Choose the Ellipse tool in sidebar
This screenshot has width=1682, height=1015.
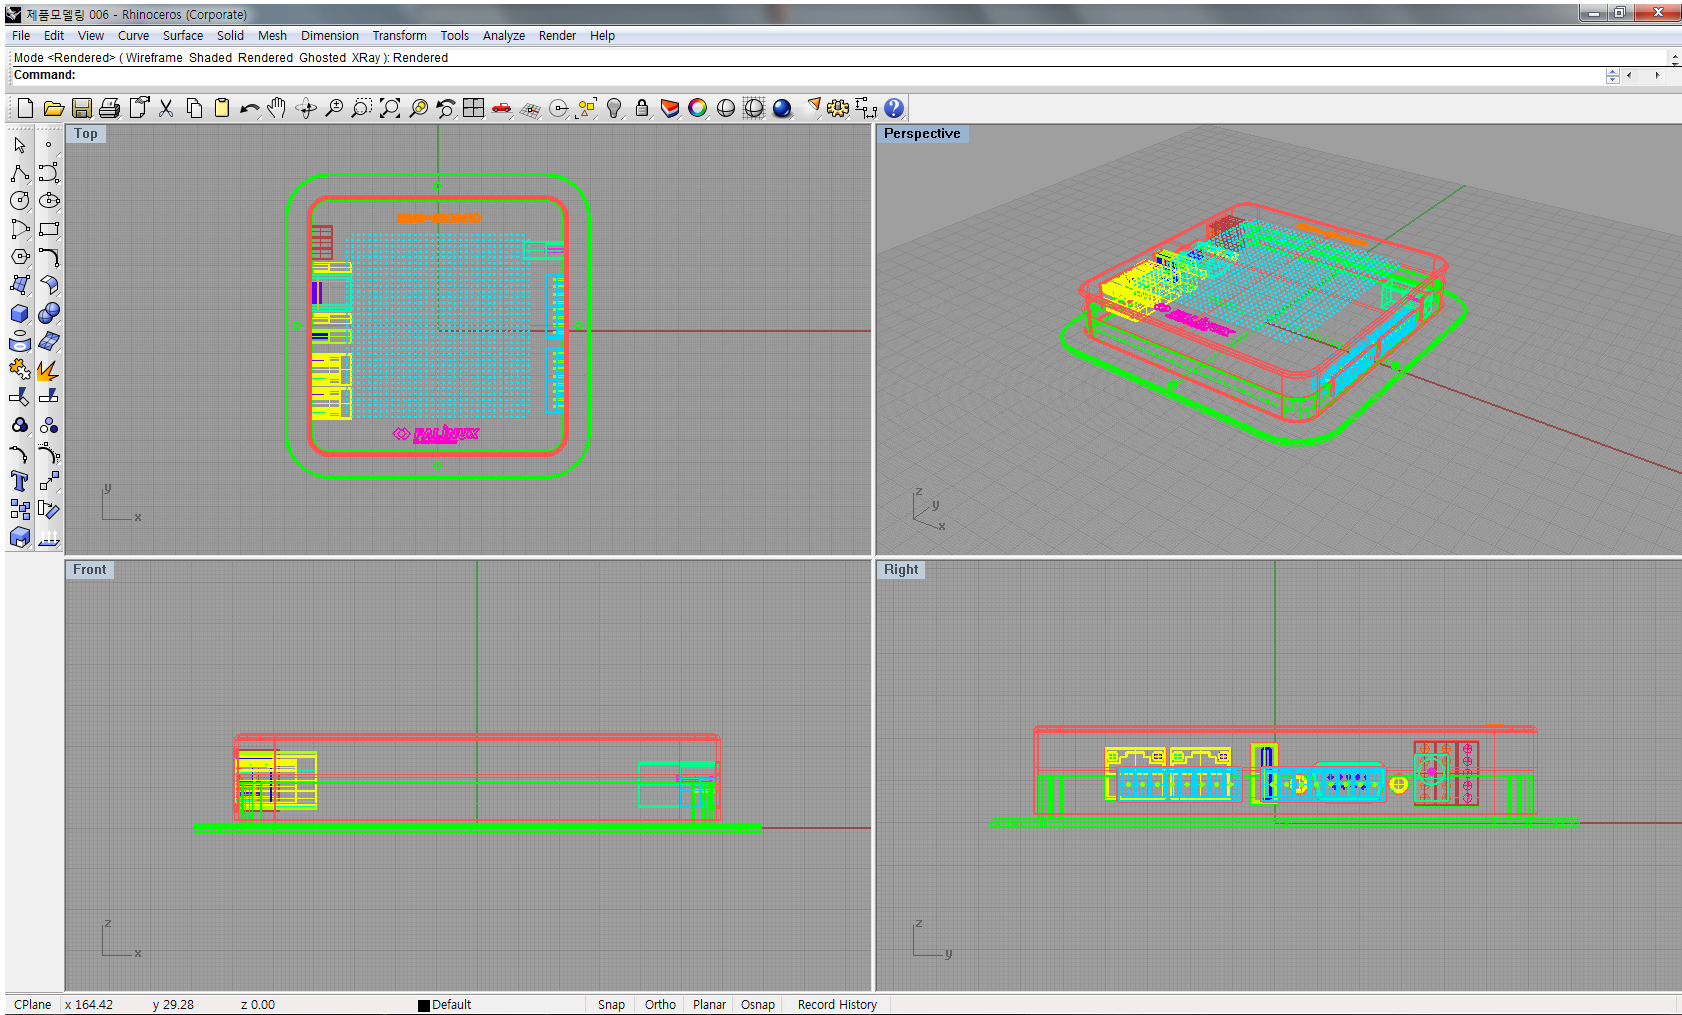(x=49, y=201)
